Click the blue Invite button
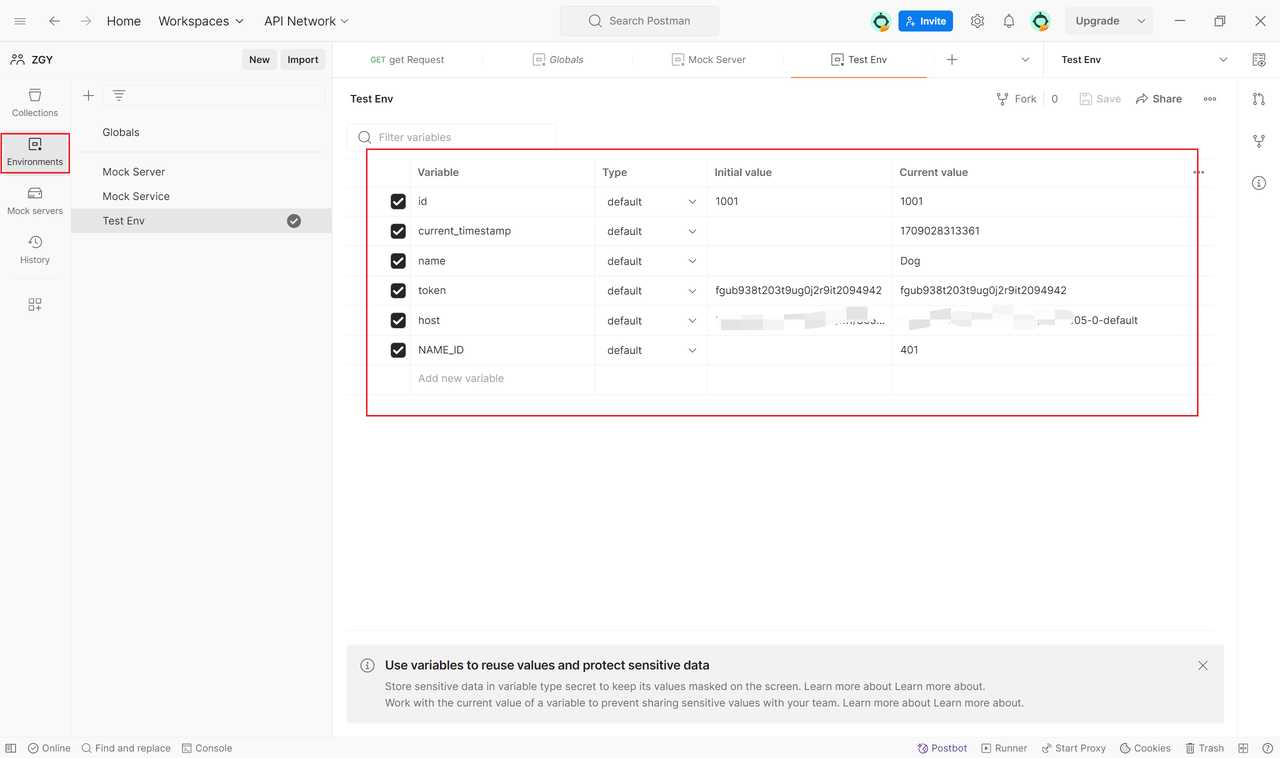The width and height of the screenshot is (1280, 758). (x=925, y=21)
